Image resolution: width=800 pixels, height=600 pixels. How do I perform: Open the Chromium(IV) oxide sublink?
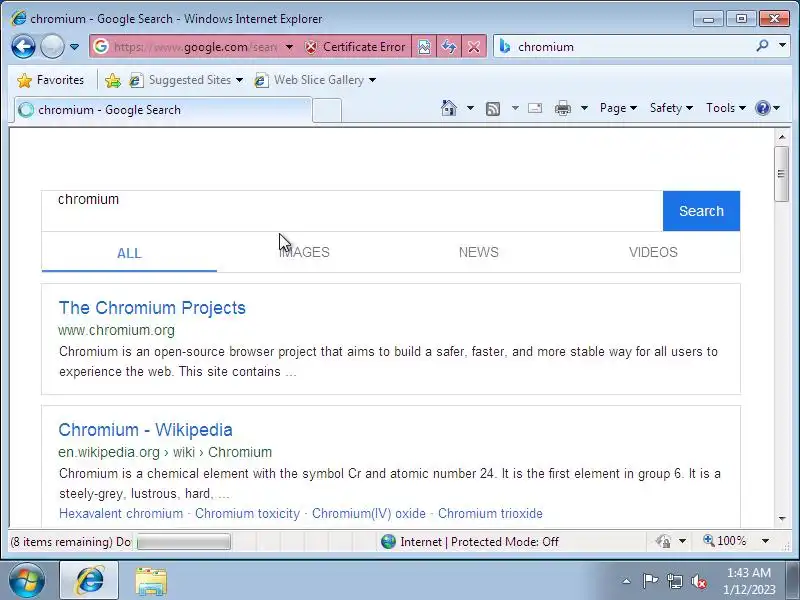[369, 514]
